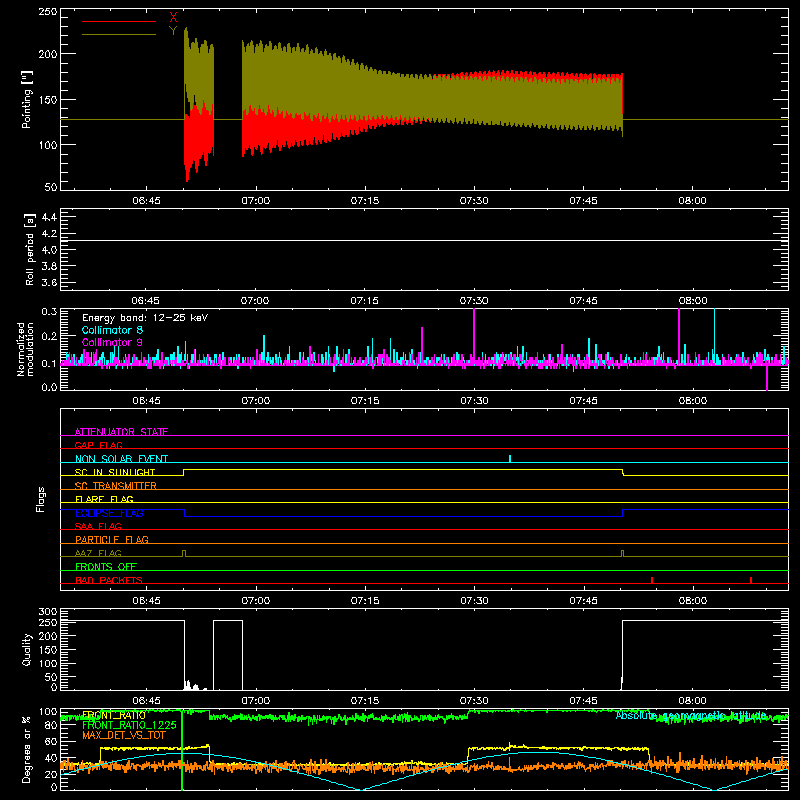Click the Quality axis title
Image resolution: width=800 pixels, height=800 pixels.
[x=27, y=649]
